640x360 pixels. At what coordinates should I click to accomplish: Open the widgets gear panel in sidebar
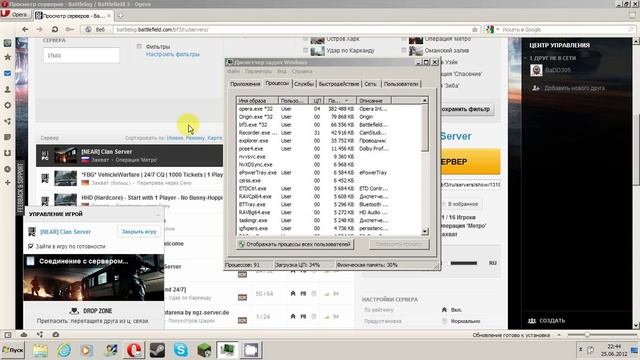7,105
